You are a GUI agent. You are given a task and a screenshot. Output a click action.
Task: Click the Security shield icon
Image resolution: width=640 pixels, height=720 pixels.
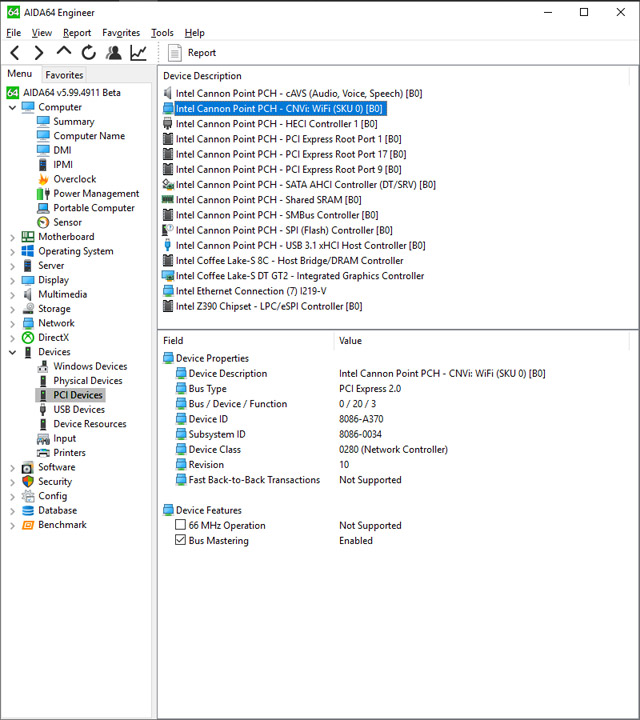point(28,481)
